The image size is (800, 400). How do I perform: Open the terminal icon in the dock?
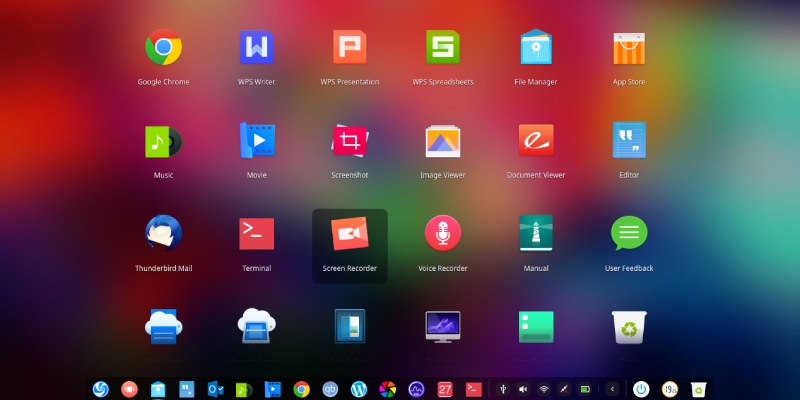[474, 389]
